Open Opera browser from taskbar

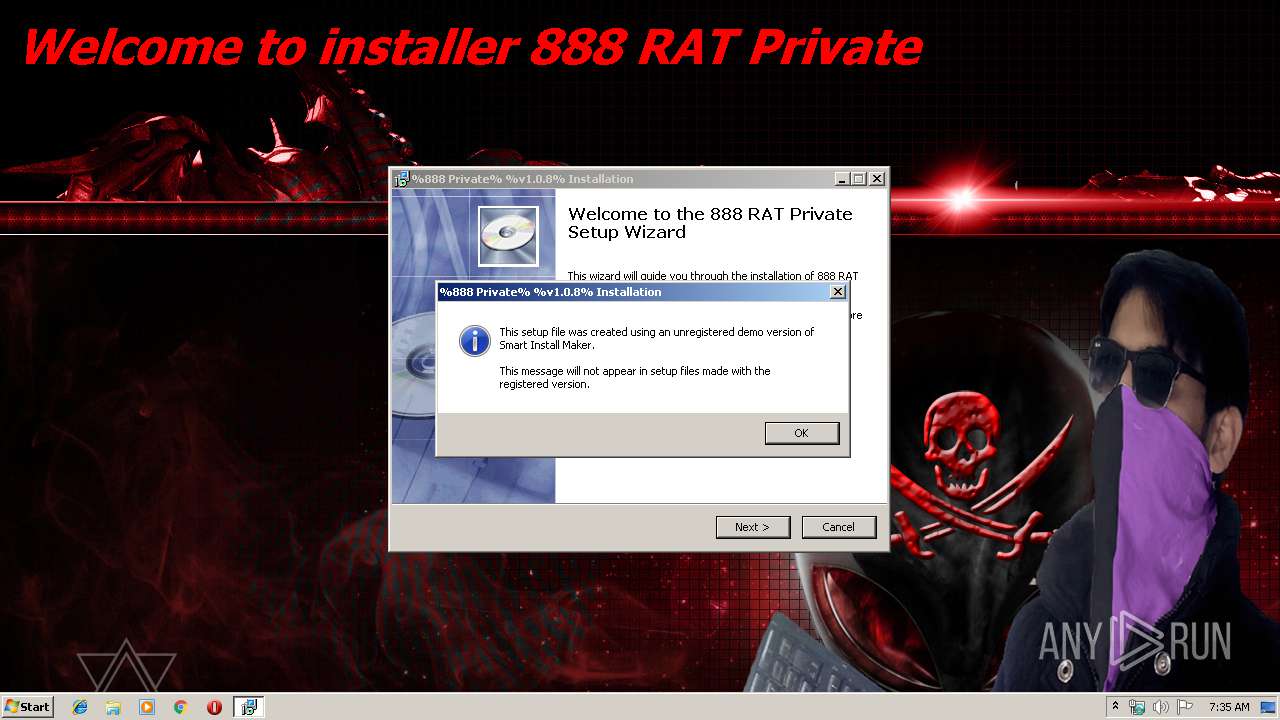coord(214,707)
